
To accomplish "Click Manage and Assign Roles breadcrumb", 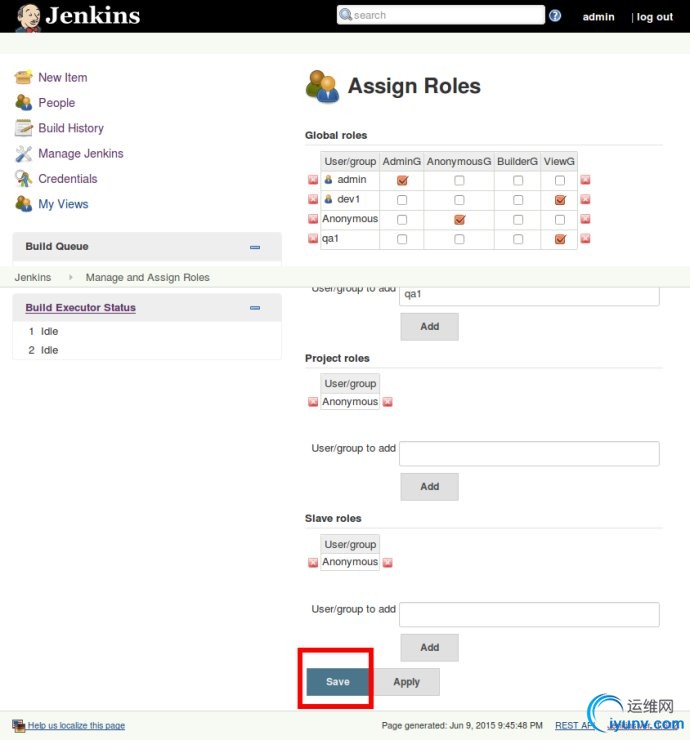I will coord(148,277).
